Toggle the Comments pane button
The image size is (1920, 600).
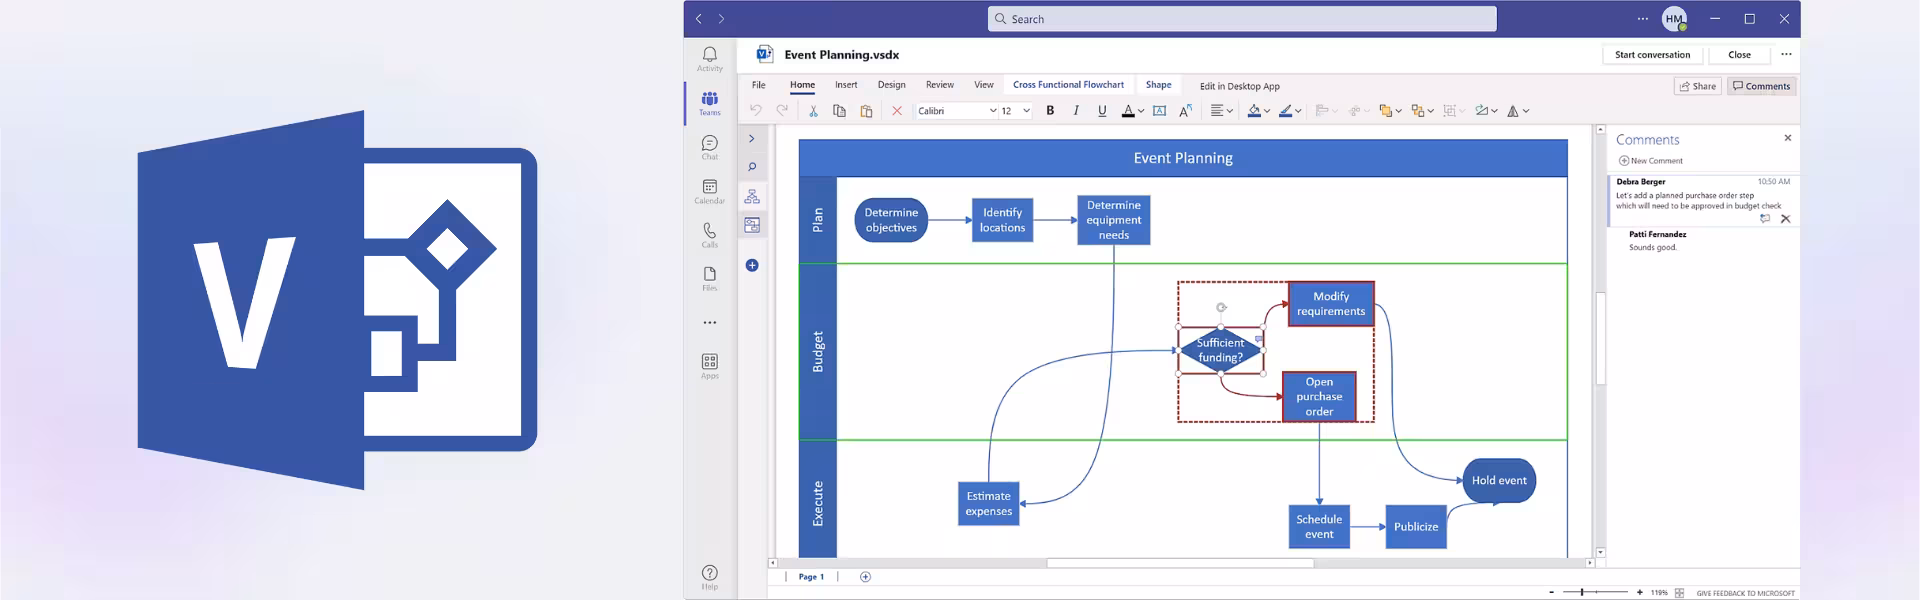pyautogui.click(x=1762, y=86)
